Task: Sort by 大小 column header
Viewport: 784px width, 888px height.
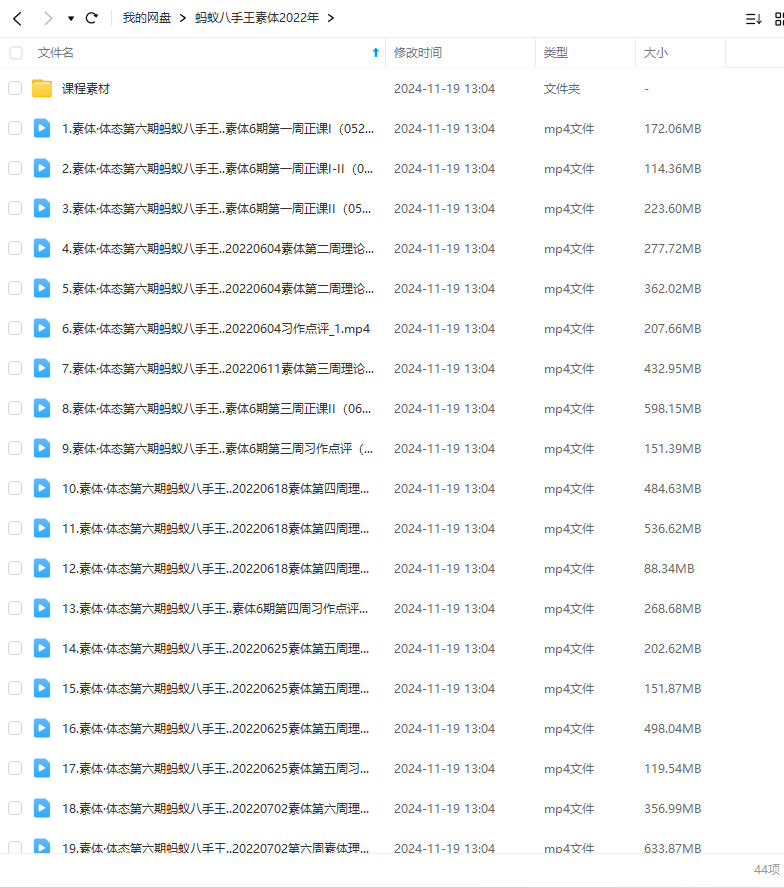Action: pyautogui.click(x=656, y=53)
